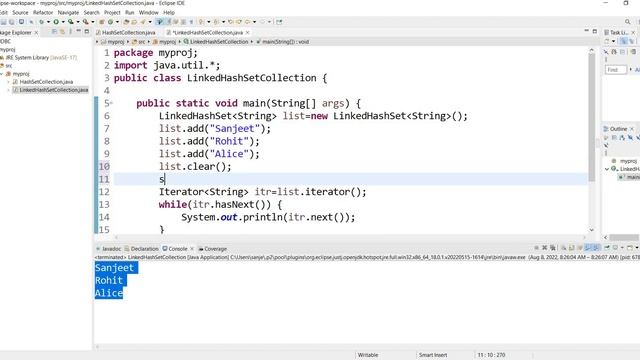Click the Clear Console icon

(x=564, y=248)
